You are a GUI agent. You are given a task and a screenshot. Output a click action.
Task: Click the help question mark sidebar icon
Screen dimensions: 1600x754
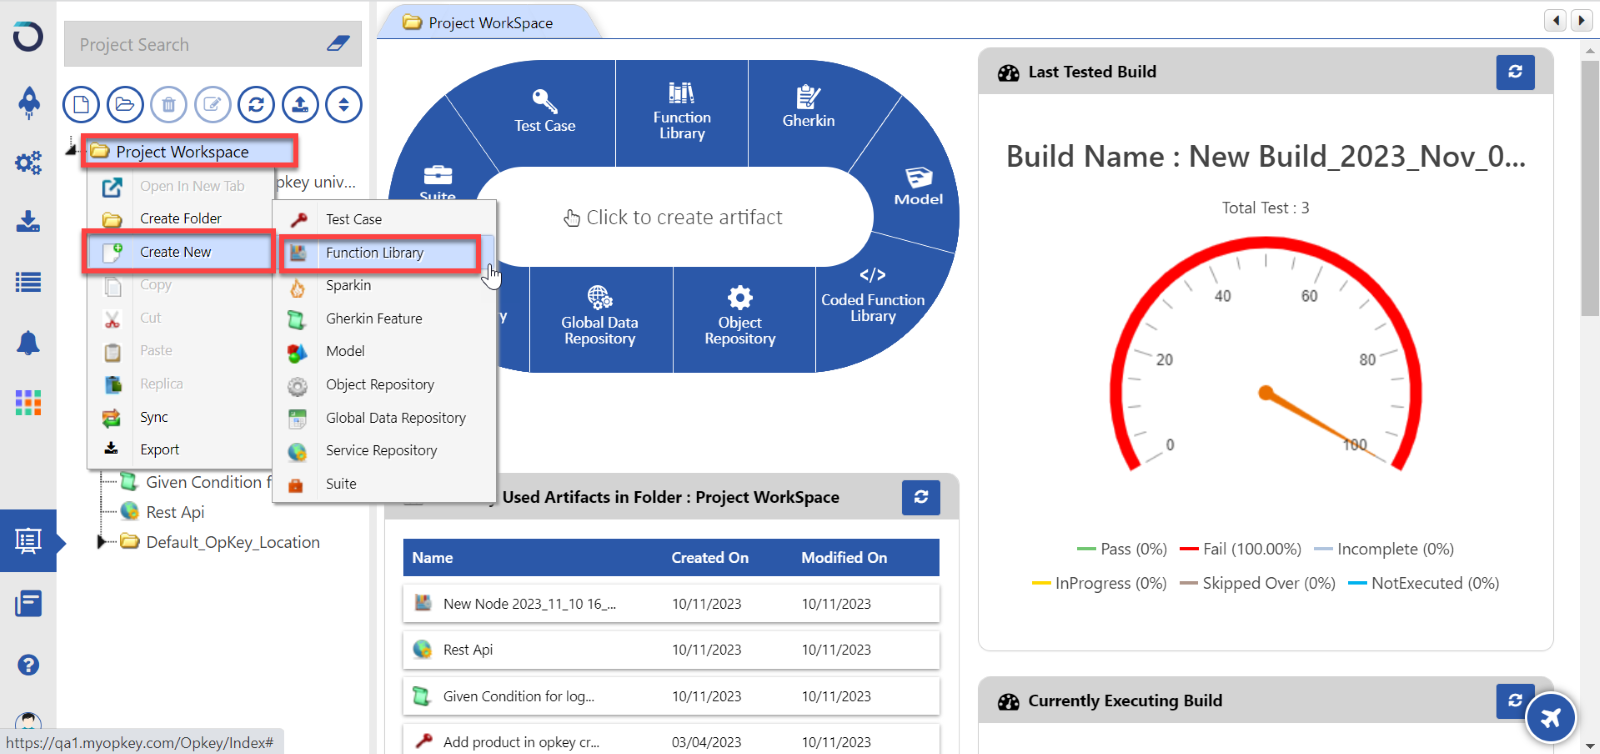pos(28,665)
